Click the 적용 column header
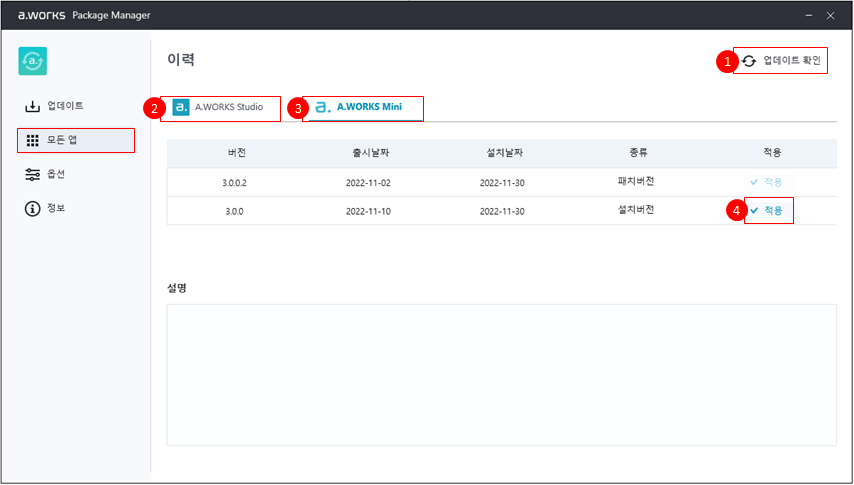Image resolution: width=854 pixels, height=485 pixels. 772,153
